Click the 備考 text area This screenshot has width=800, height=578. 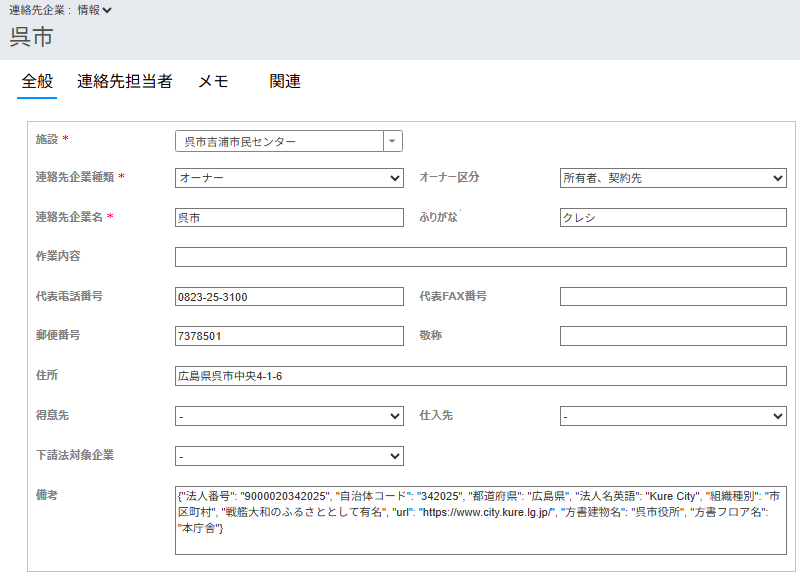481,520
